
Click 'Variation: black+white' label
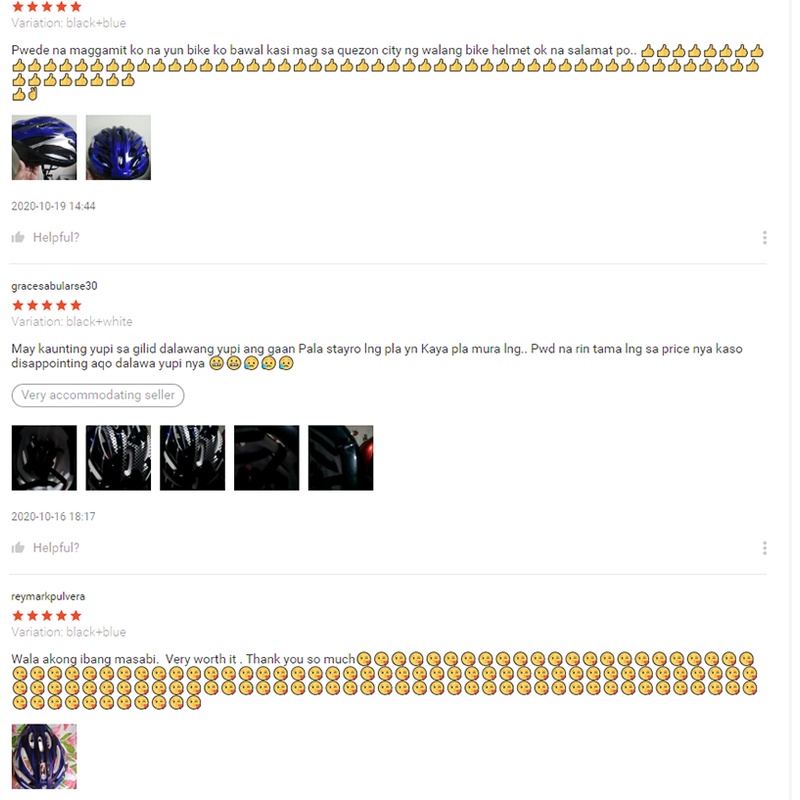[72, 321]
